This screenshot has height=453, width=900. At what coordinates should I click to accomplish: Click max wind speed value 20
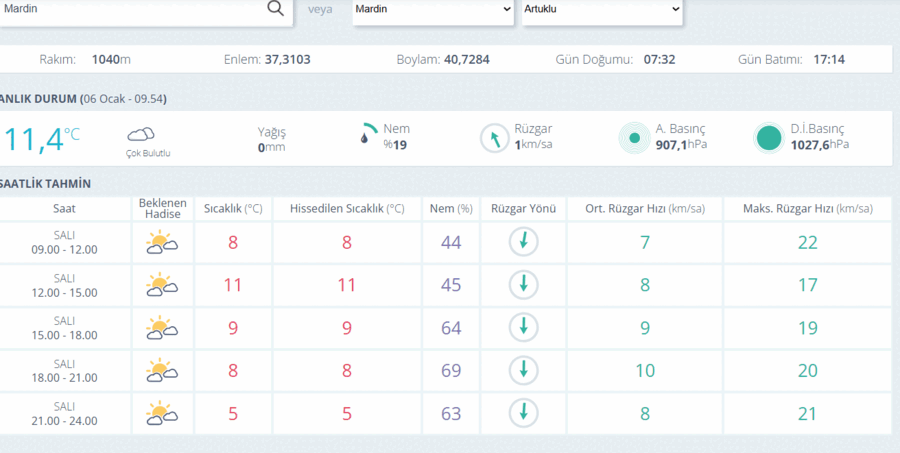pyautogui.click(x=808, y=370)
